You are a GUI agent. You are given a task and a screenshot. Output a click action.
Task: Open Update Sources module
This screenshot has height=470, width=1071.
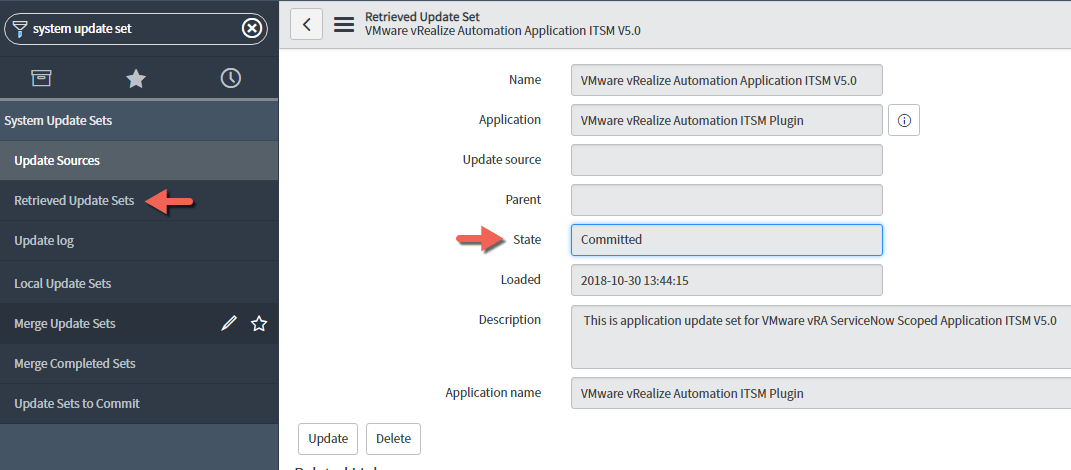coord(57,161)
